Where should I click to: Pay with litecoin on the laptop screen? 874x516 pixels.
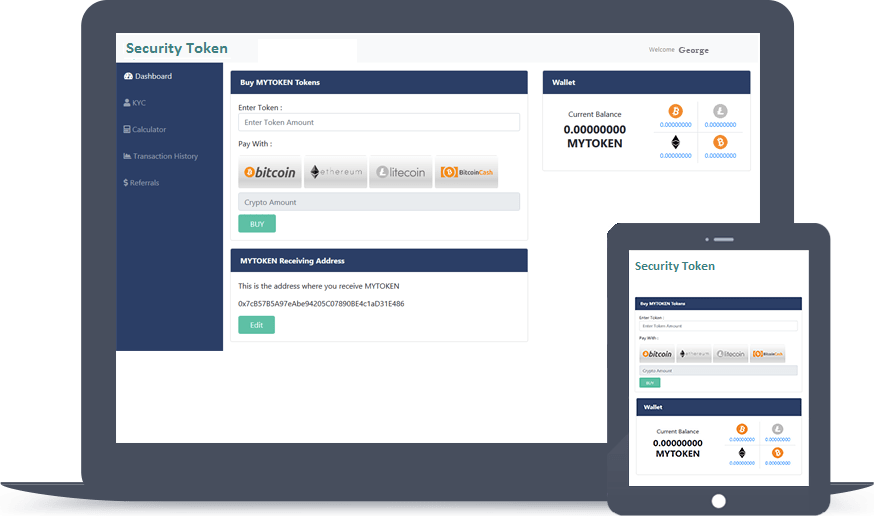pyautogui.click(x=401, y=172)
